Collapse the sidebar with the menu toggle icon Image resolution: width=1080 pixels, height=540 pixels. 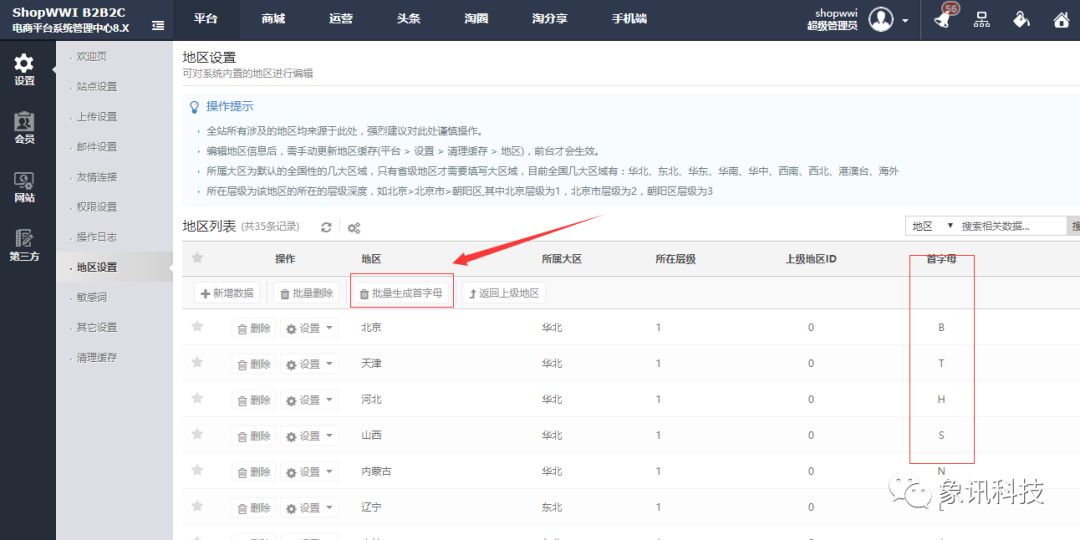coord(158,25)
